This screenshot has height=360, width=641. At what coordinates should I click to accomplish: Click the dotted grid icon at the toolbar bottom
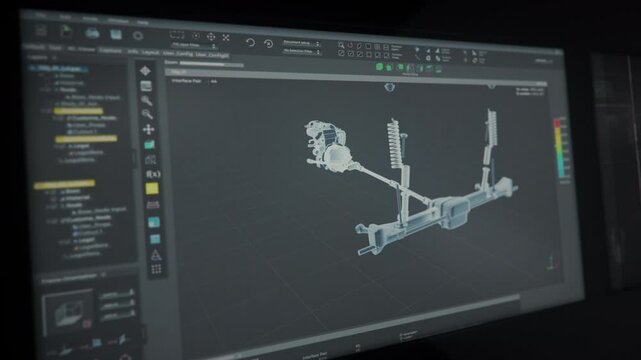(x=156, y=269)
